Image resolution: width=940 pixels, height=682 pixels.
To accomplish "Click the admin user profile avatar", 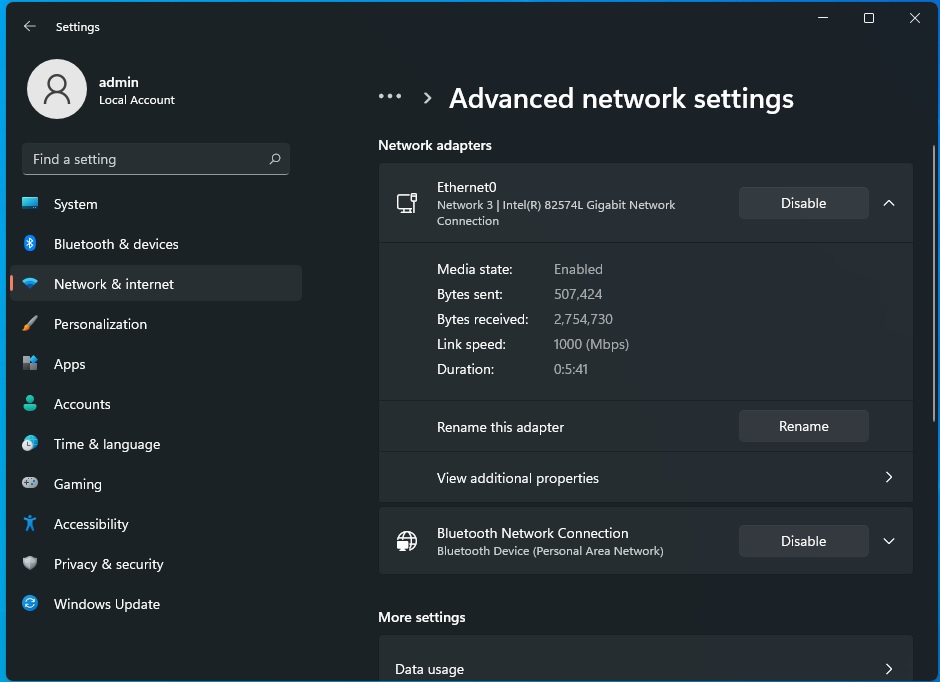I will (57, 90).
